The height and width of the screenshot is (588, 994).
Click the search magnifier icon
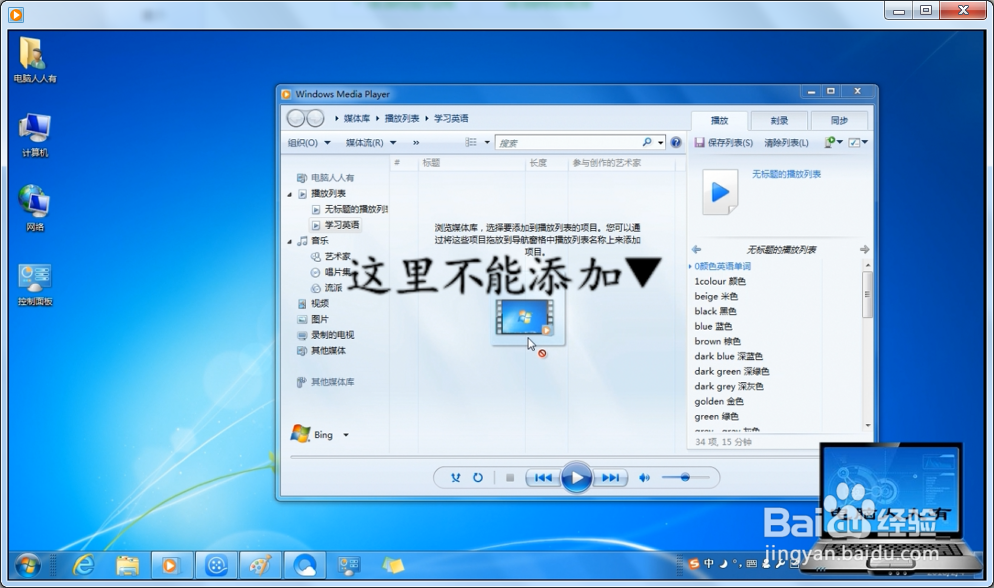click(647, 143)
